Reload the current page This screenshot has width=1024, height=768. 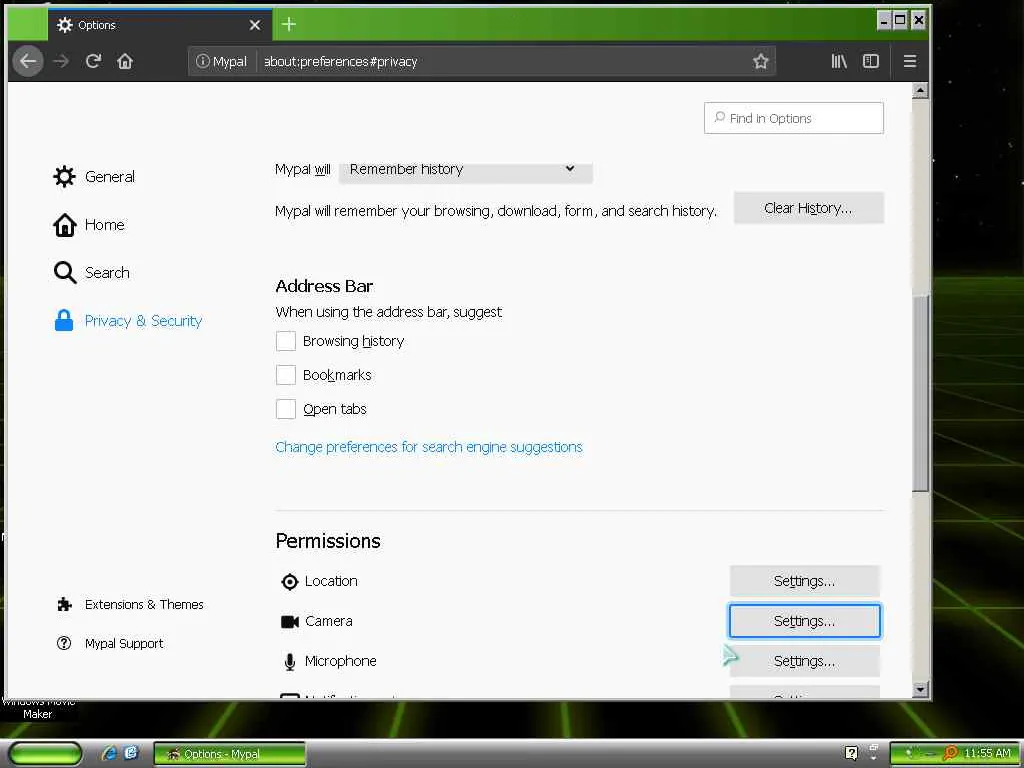(x=93, y=61)
